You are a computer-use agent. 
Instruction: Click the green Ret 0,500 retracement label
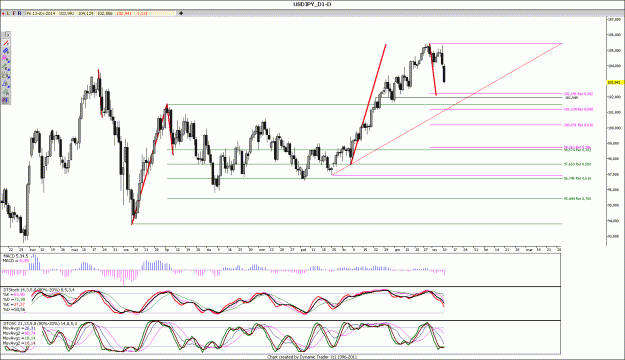coord(577,164)
